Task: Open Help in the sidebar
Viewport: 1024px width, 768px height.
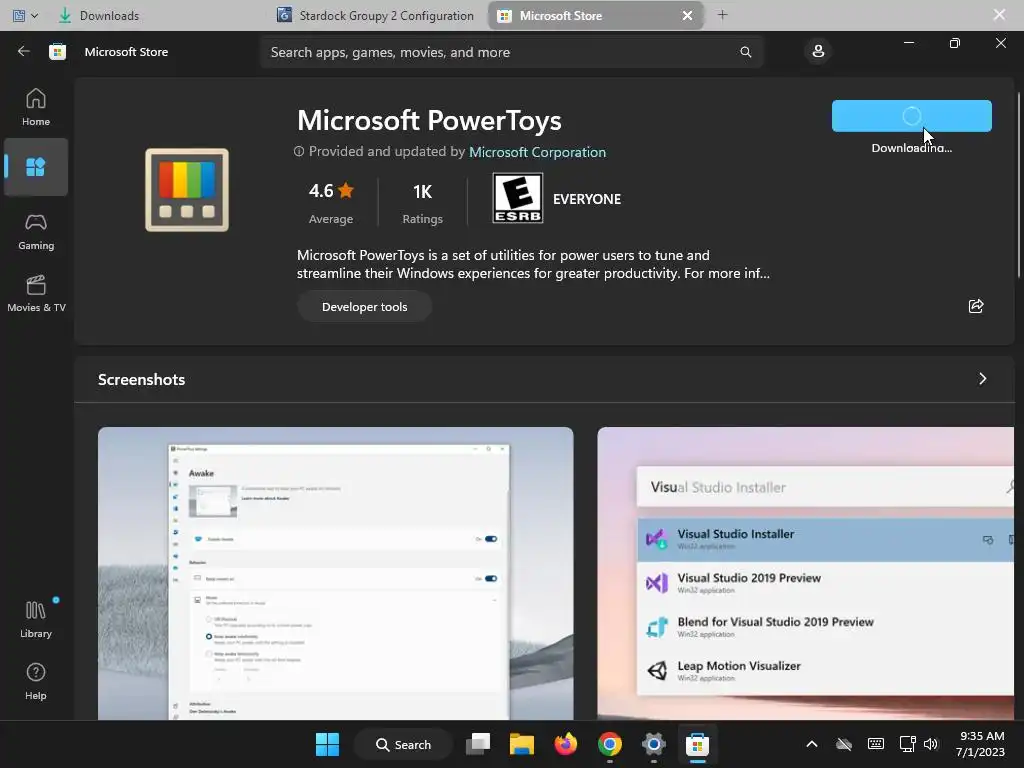Action: [x=36, y=681]
